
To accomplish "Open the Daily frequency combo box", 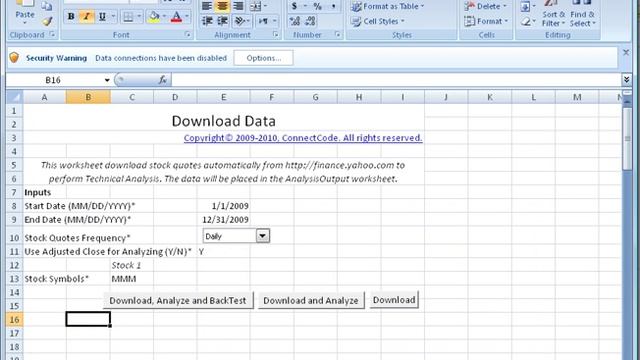I will tap(262, 236).
